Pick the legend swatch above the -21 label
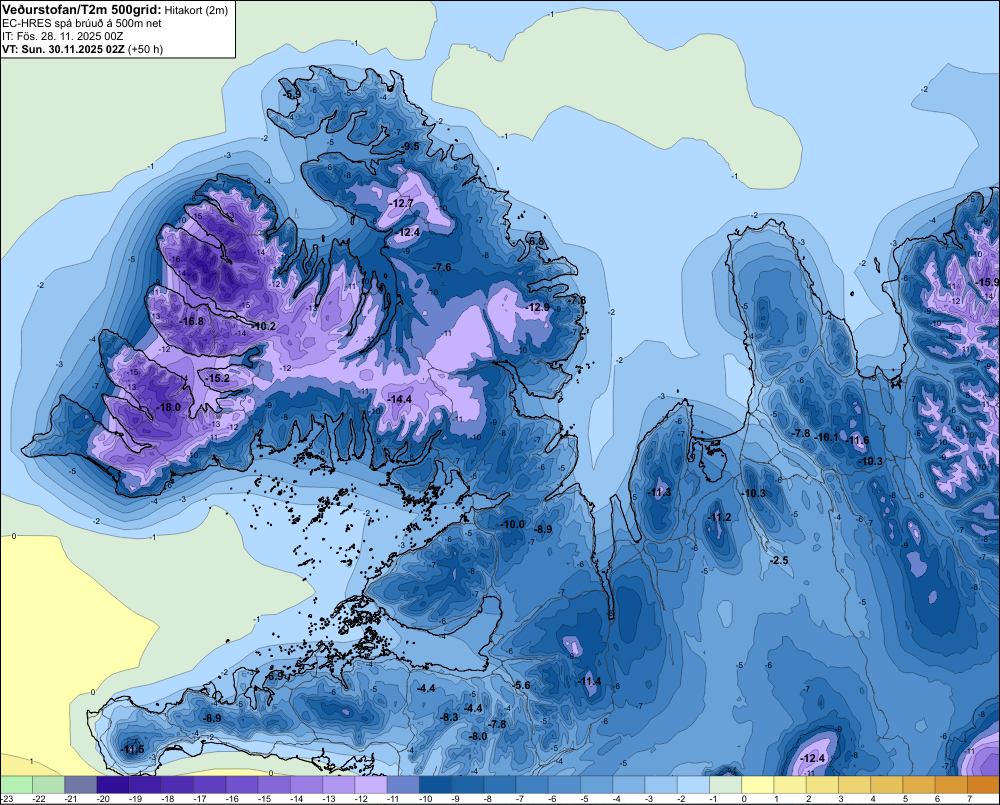This screenshot has width=1000, height=805. [x=80, y=785]
